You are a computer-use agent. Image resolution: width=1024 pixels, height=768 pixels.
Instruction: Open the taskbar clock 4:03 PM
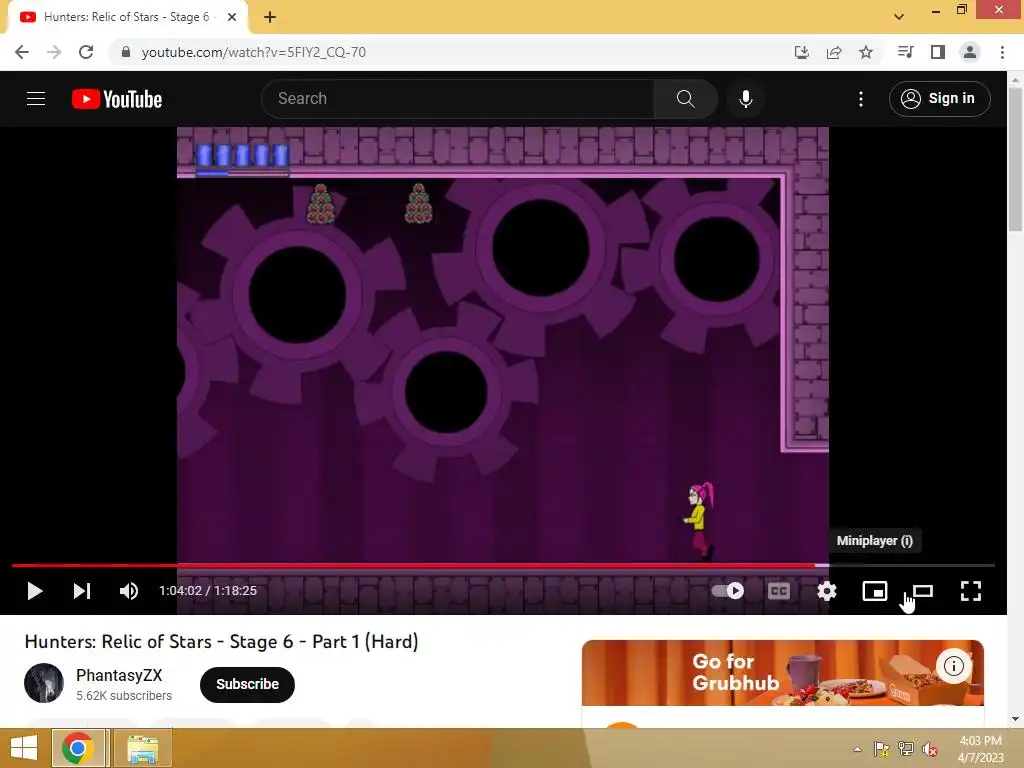pyautogui.click(x=980, y=749)
